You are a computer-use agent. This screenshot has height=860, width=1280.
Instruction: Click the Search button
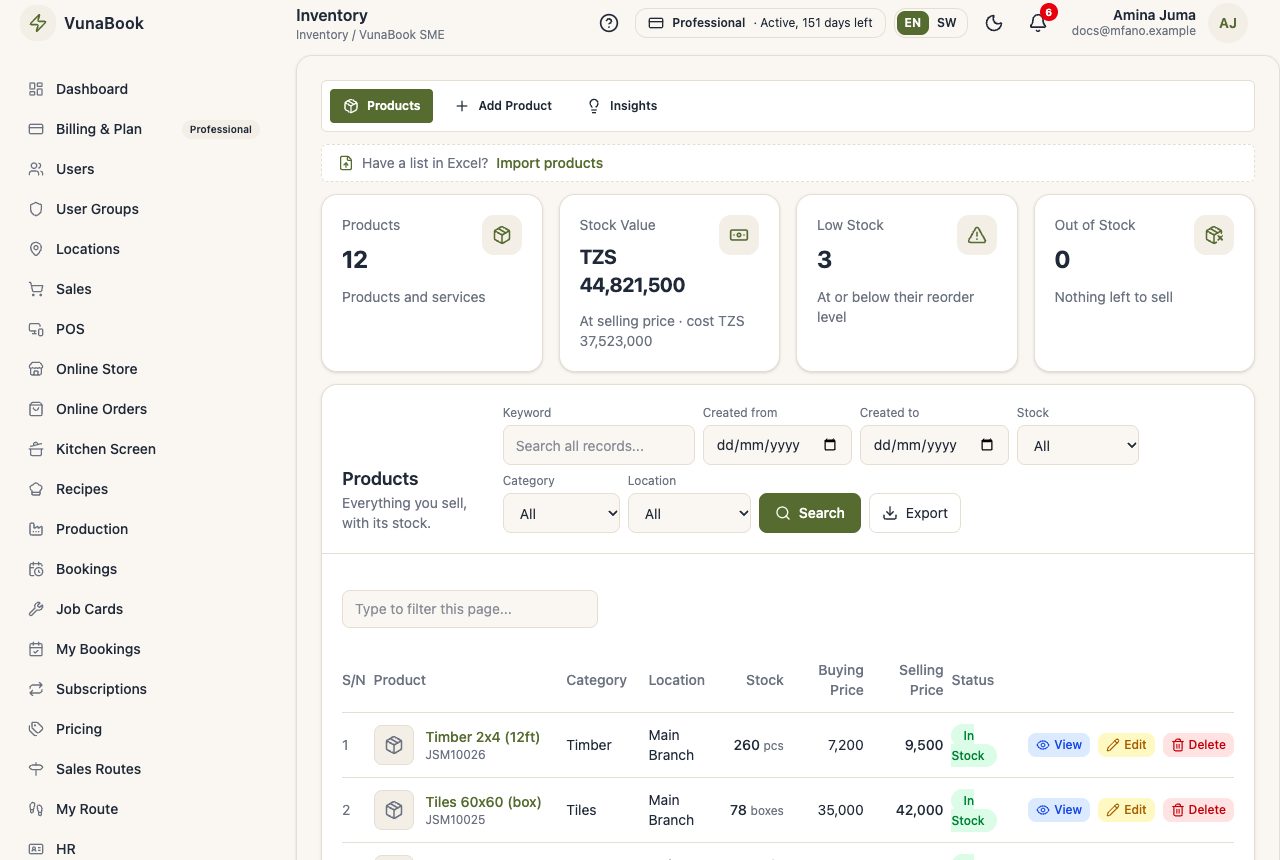click(810, 513)
